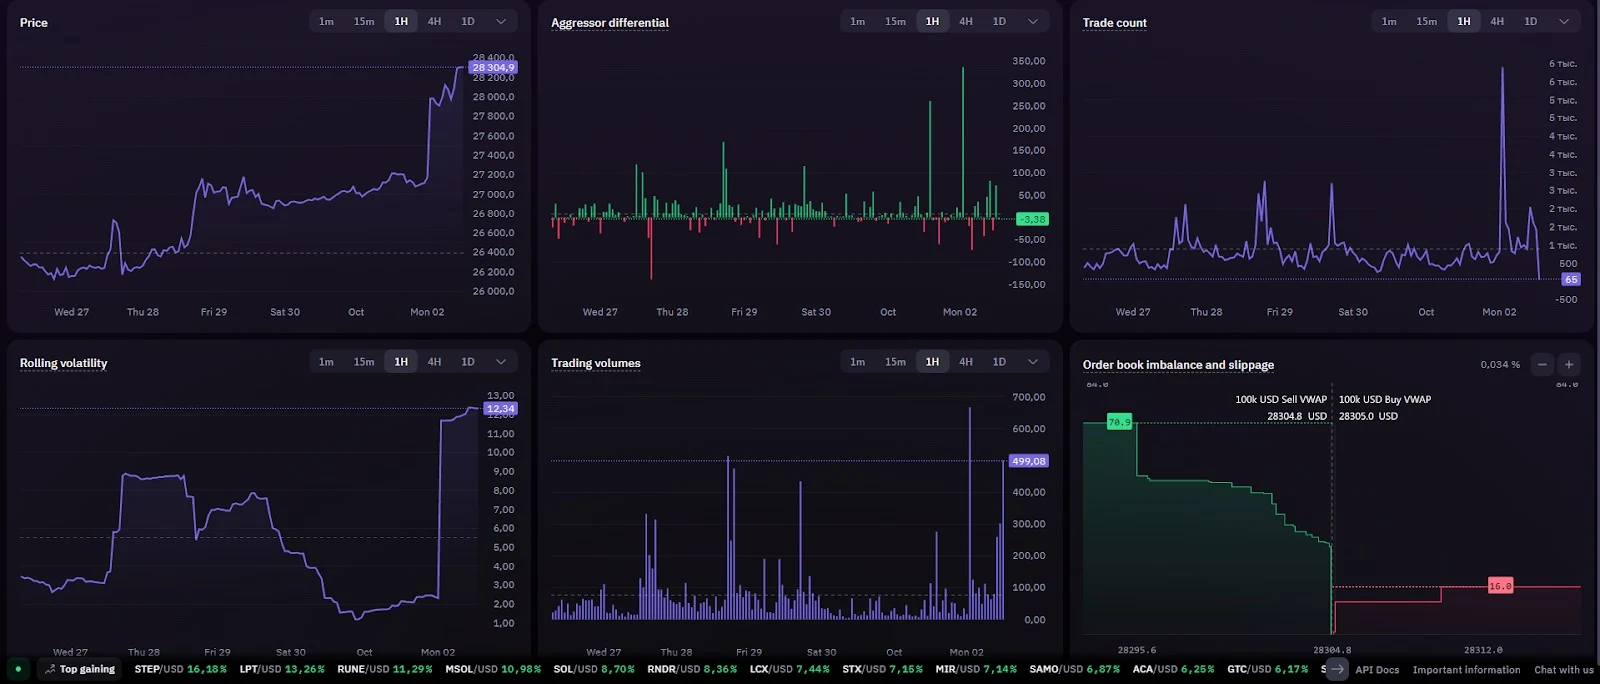This screenshot has height=684, width=1600.
Task: Select 4H timeframe in Rolling volatility panel
Action: pos(434,362)
